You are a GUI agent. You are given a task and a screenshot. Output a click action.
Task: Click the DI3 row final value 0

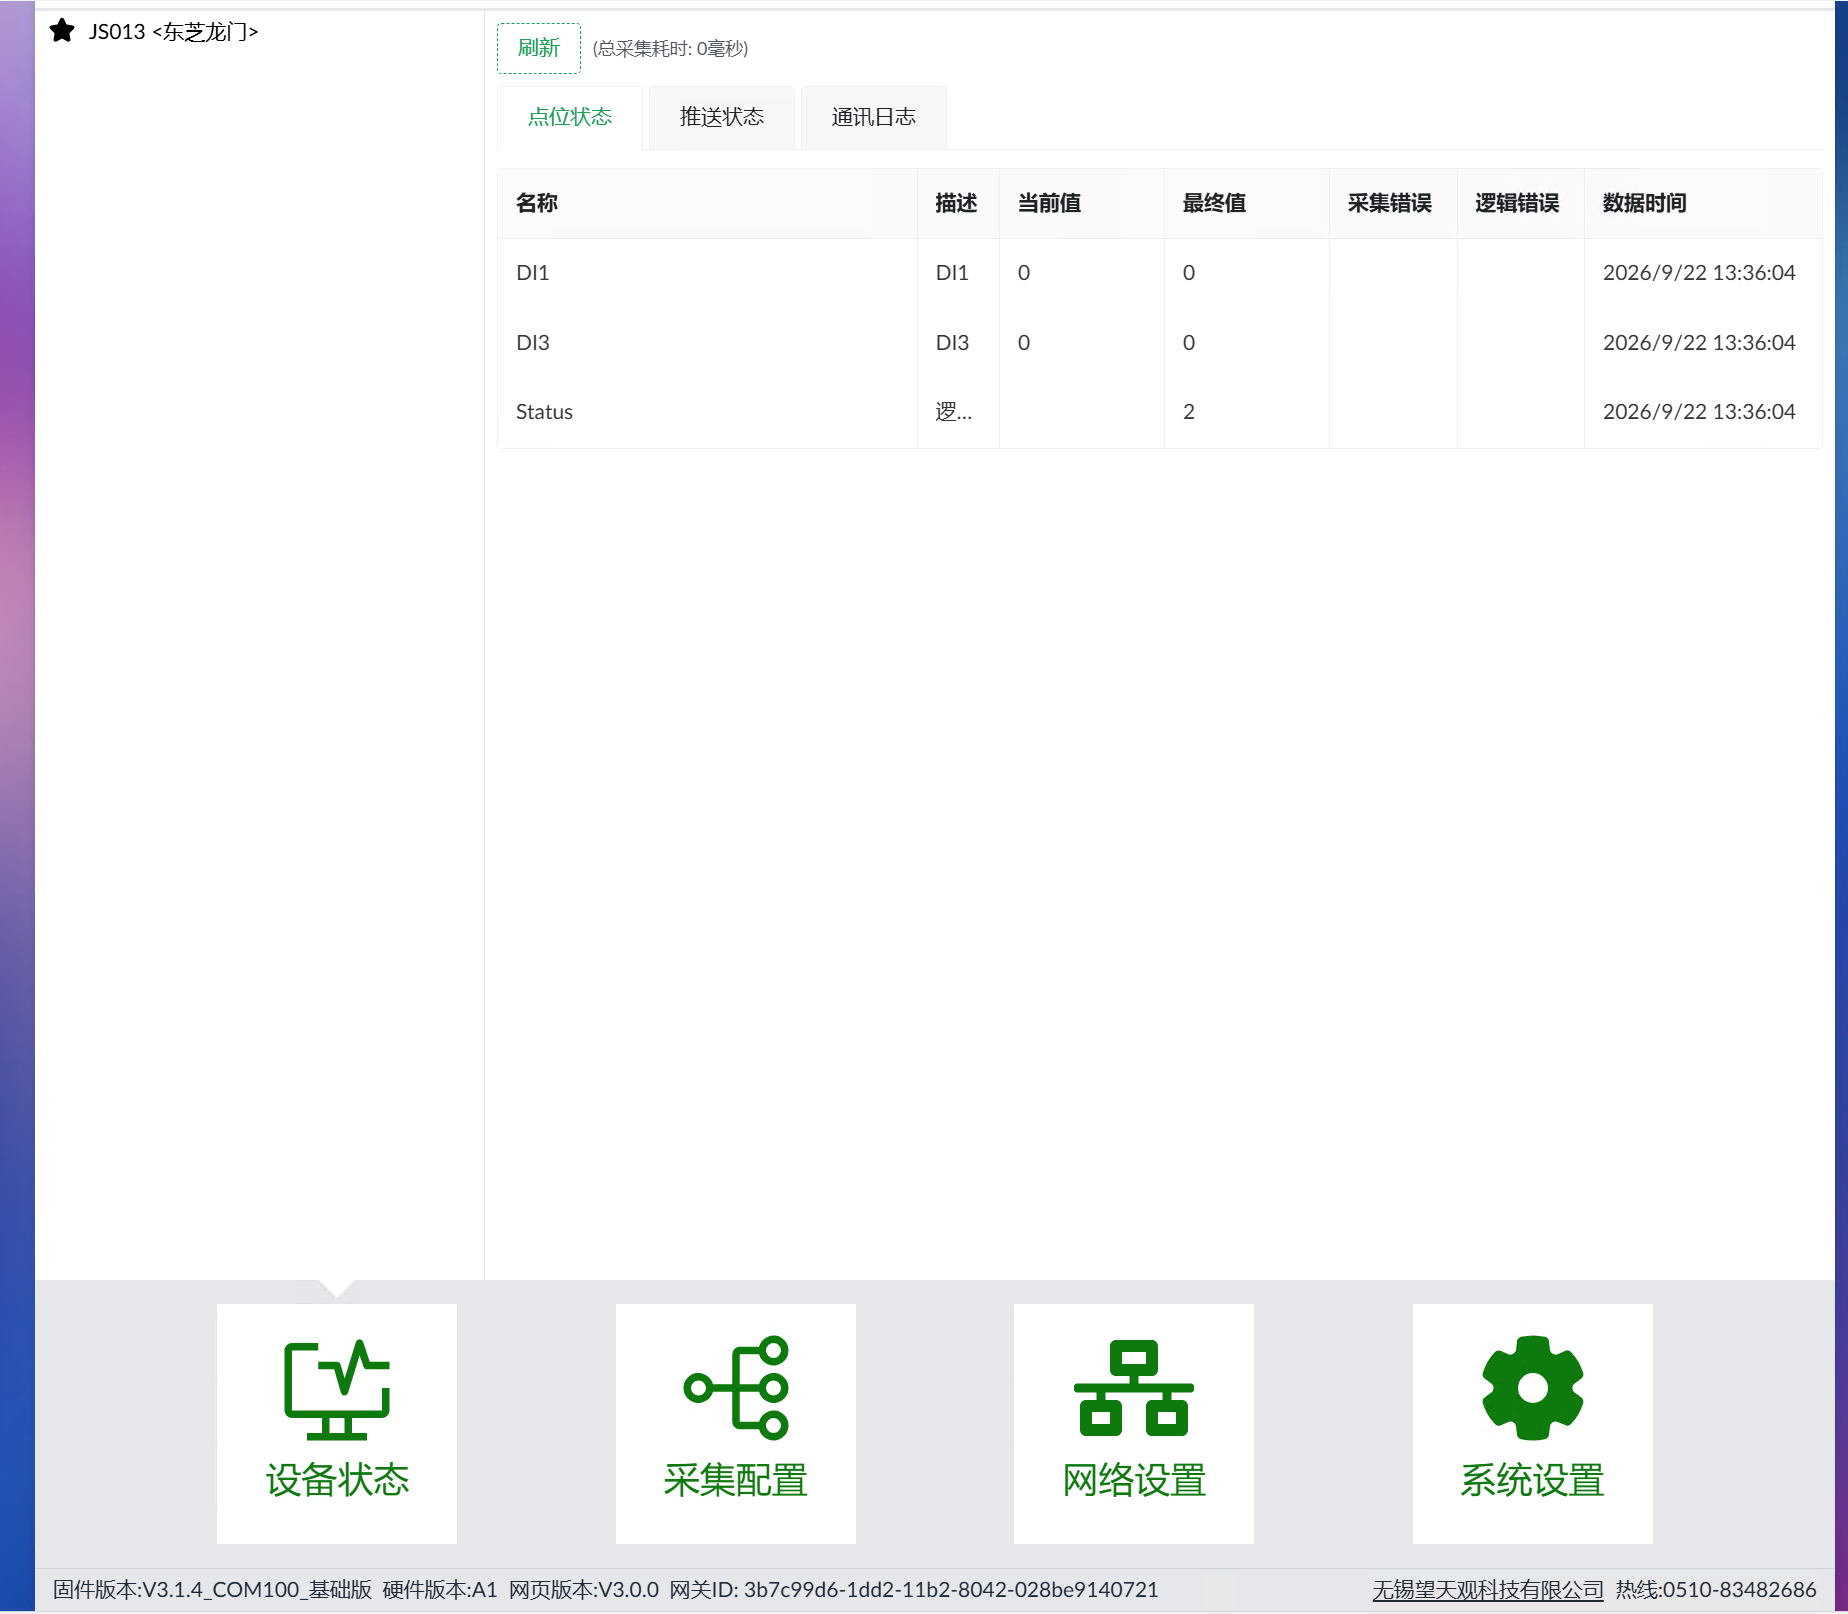(x=1189, y=343)
